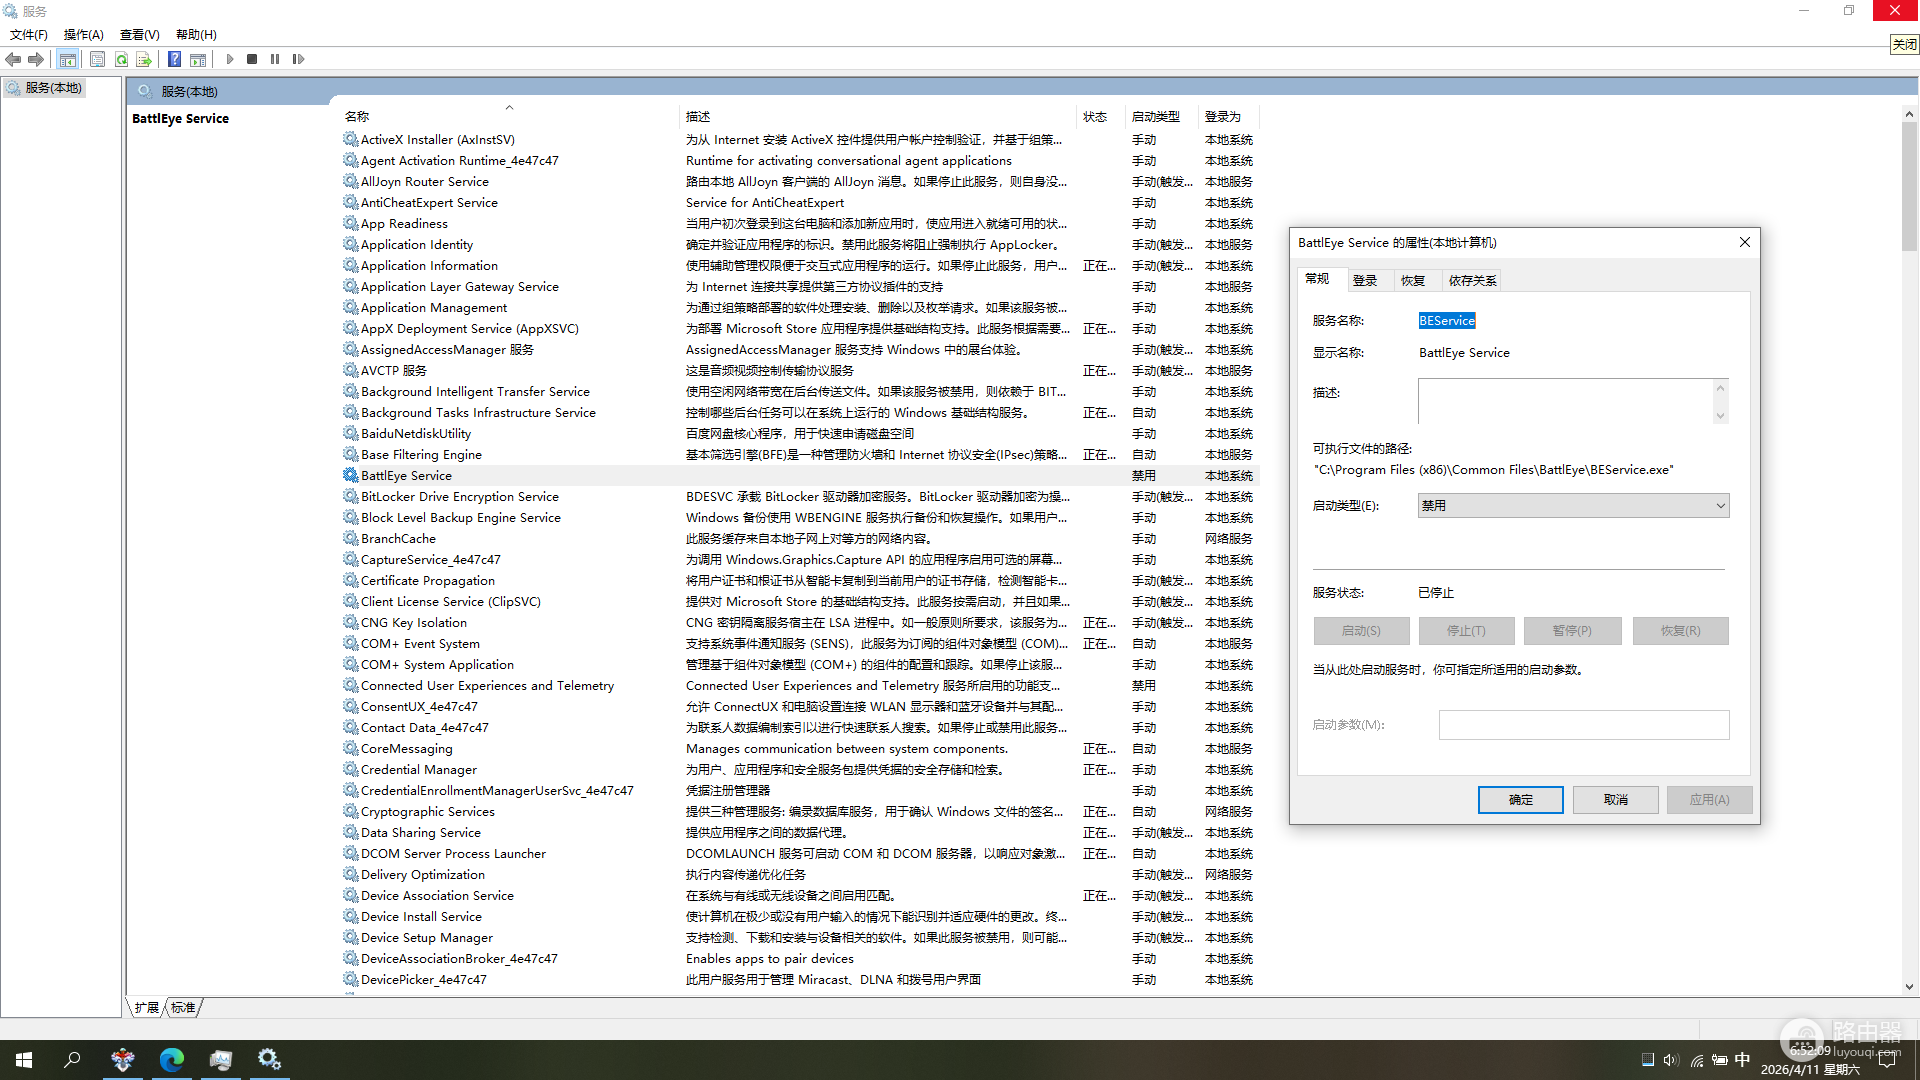Click the Stop Service square toolbar icon

tap(252, 59)
